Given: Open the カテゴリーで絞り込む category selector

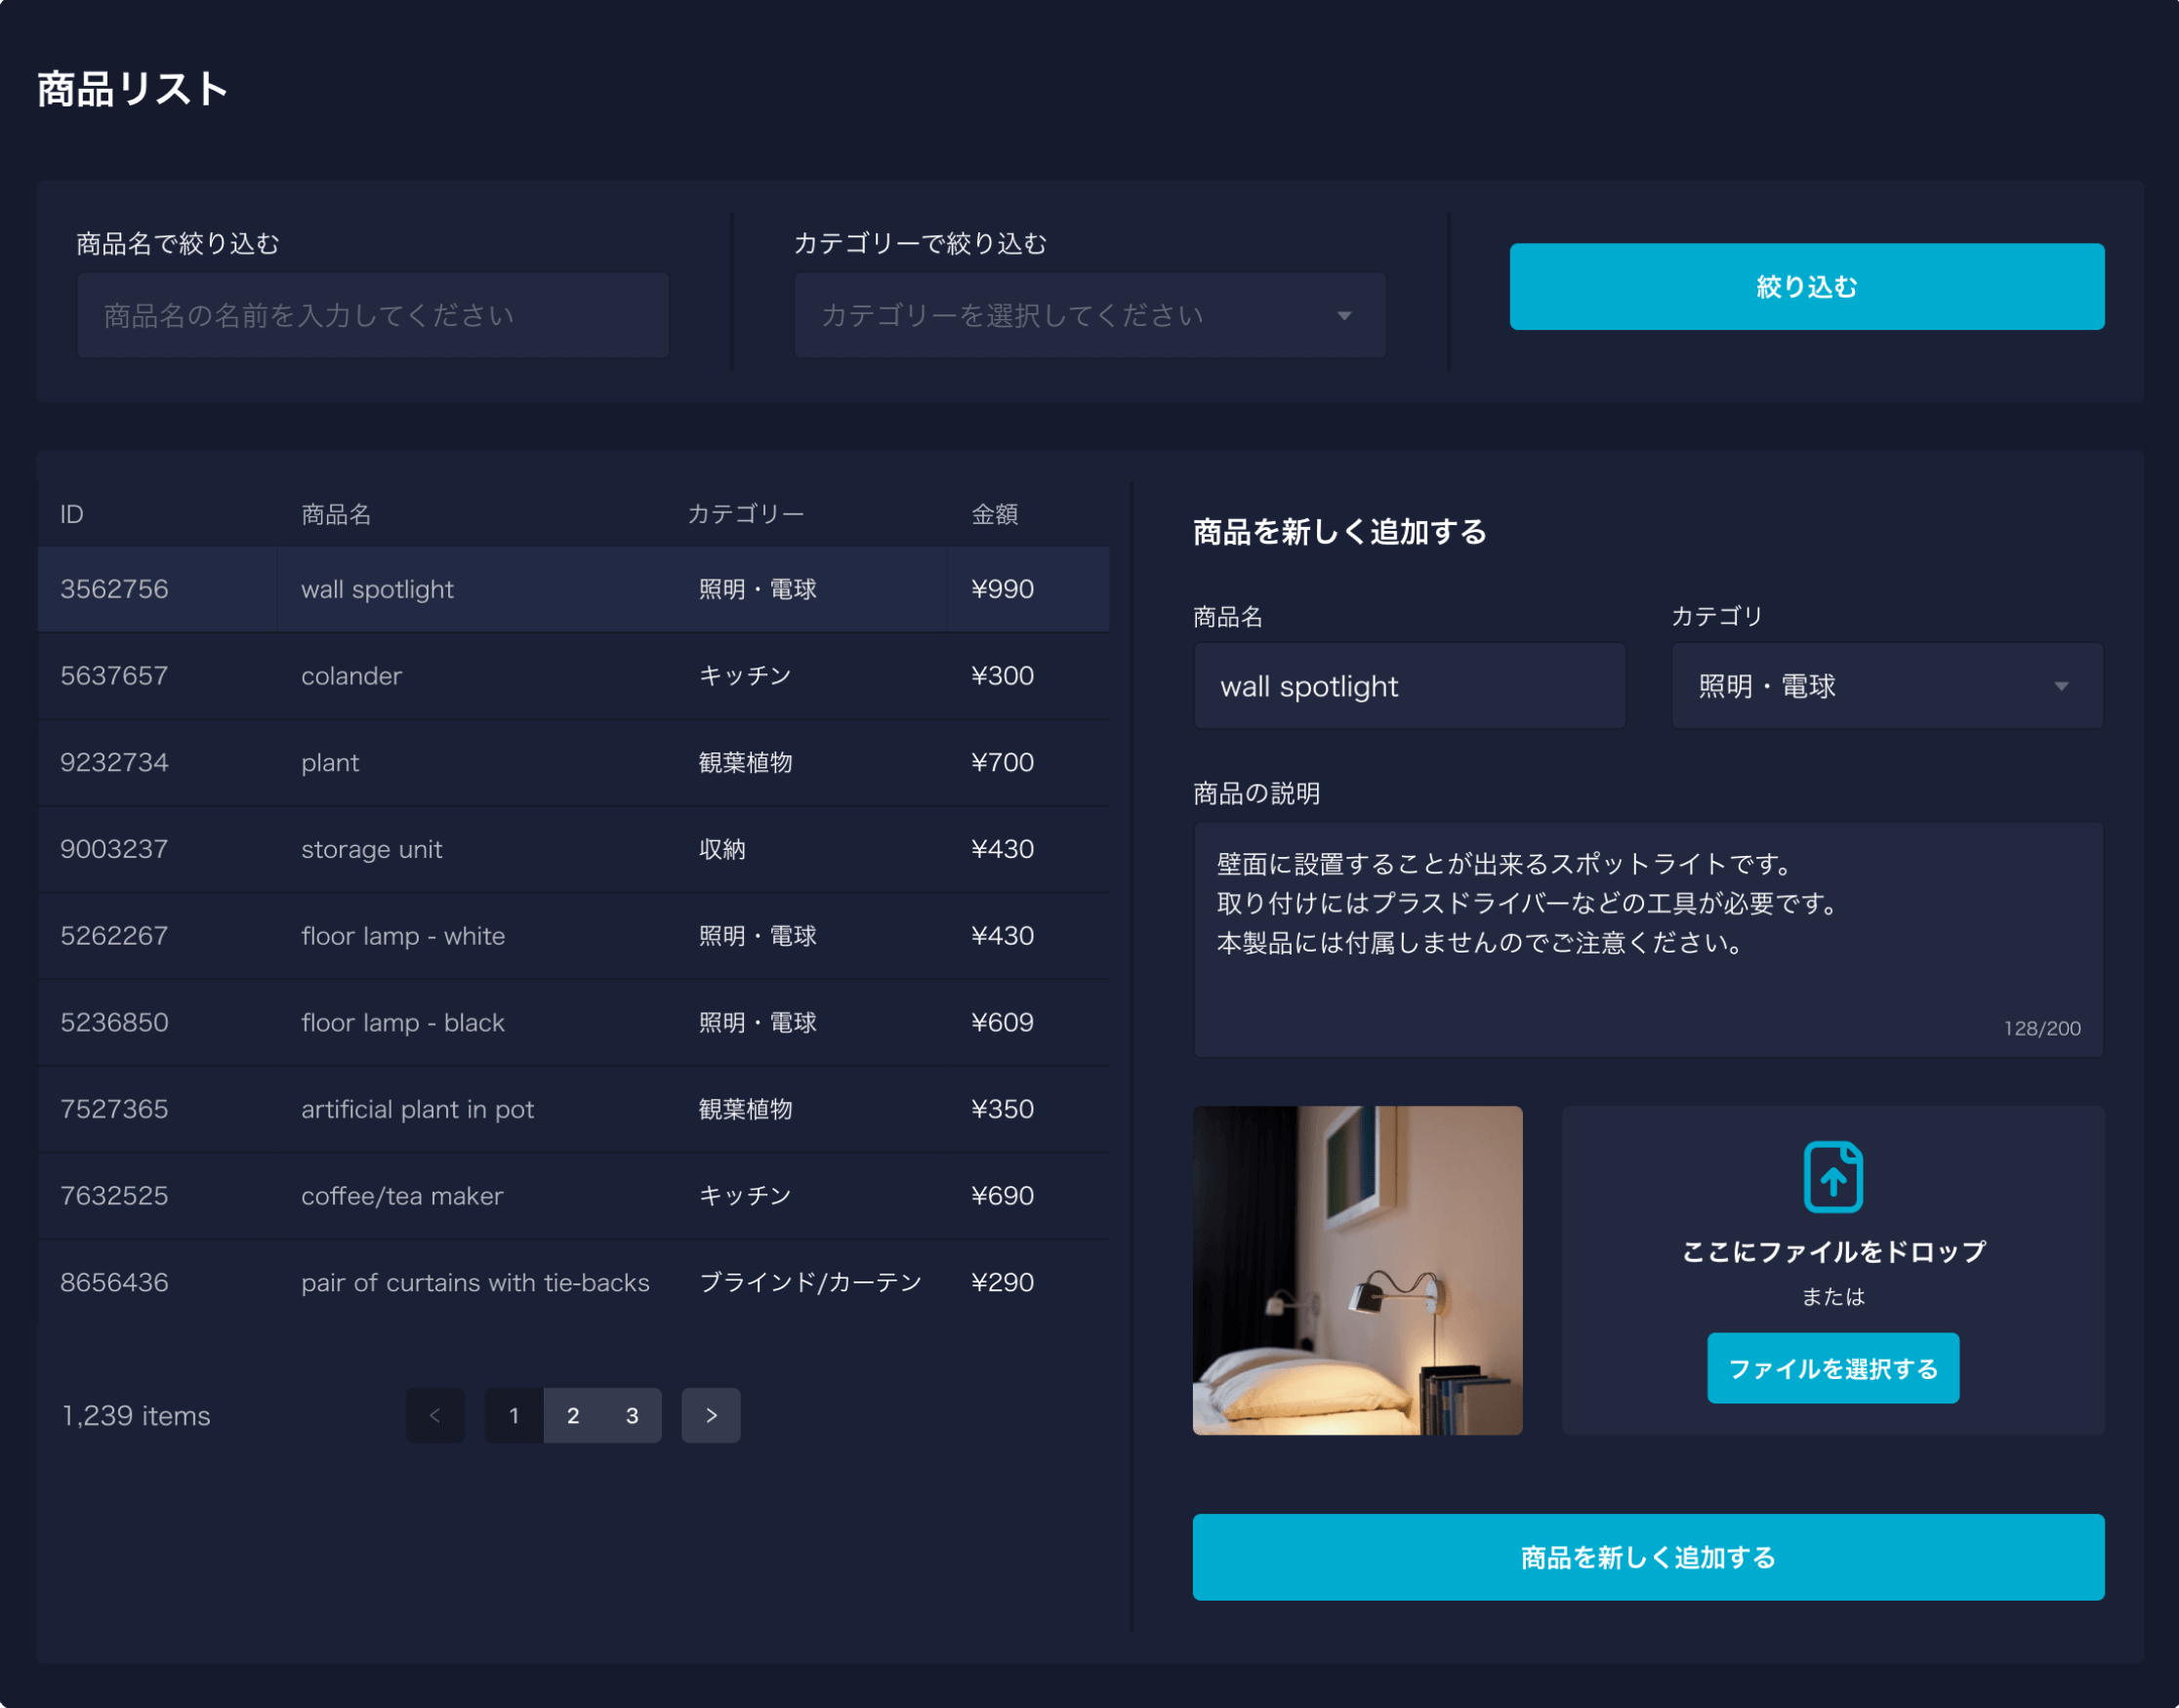Looking at the screenshot, I should tap(1087, 315).
